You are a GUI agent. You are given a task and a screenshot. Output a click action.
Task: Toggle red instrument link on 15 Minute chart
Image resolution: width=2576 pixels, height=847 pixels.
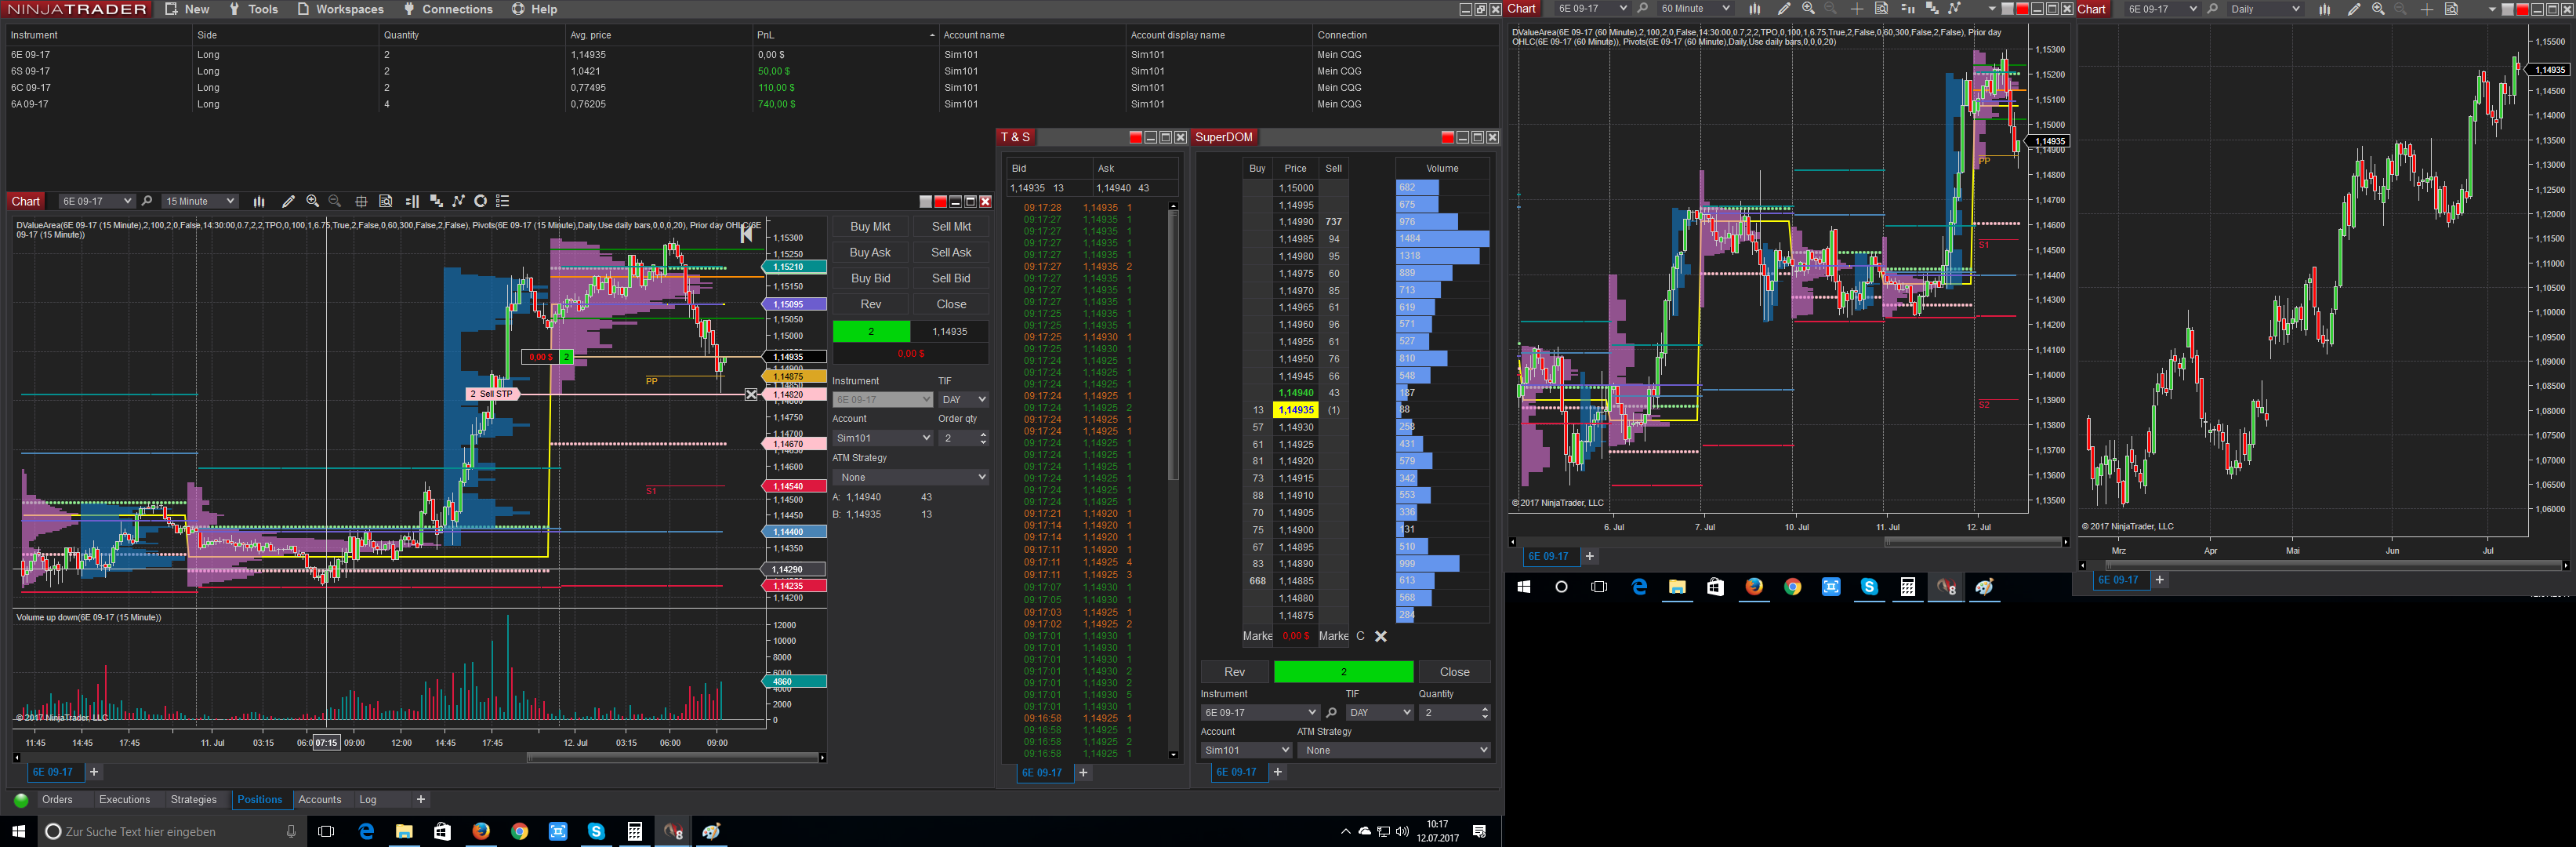tap(941, 201)
